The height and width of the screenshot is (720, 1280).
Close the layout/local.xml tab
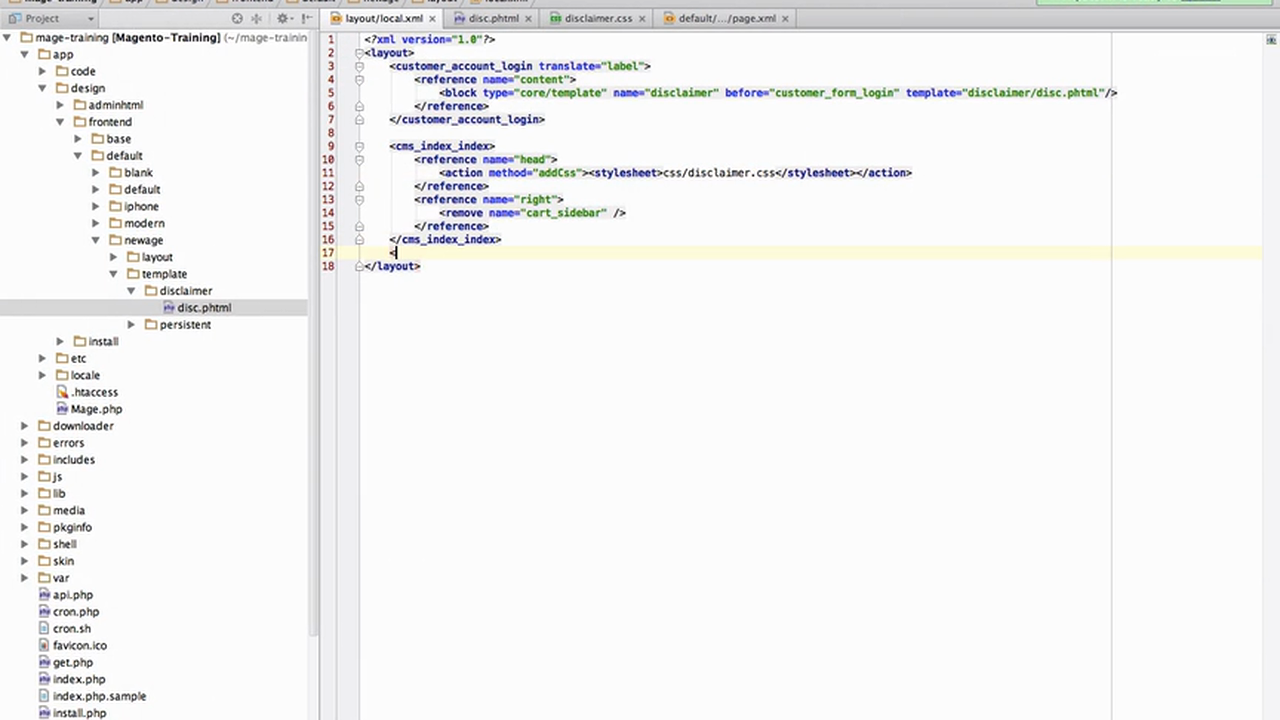[x=432, y=18]
